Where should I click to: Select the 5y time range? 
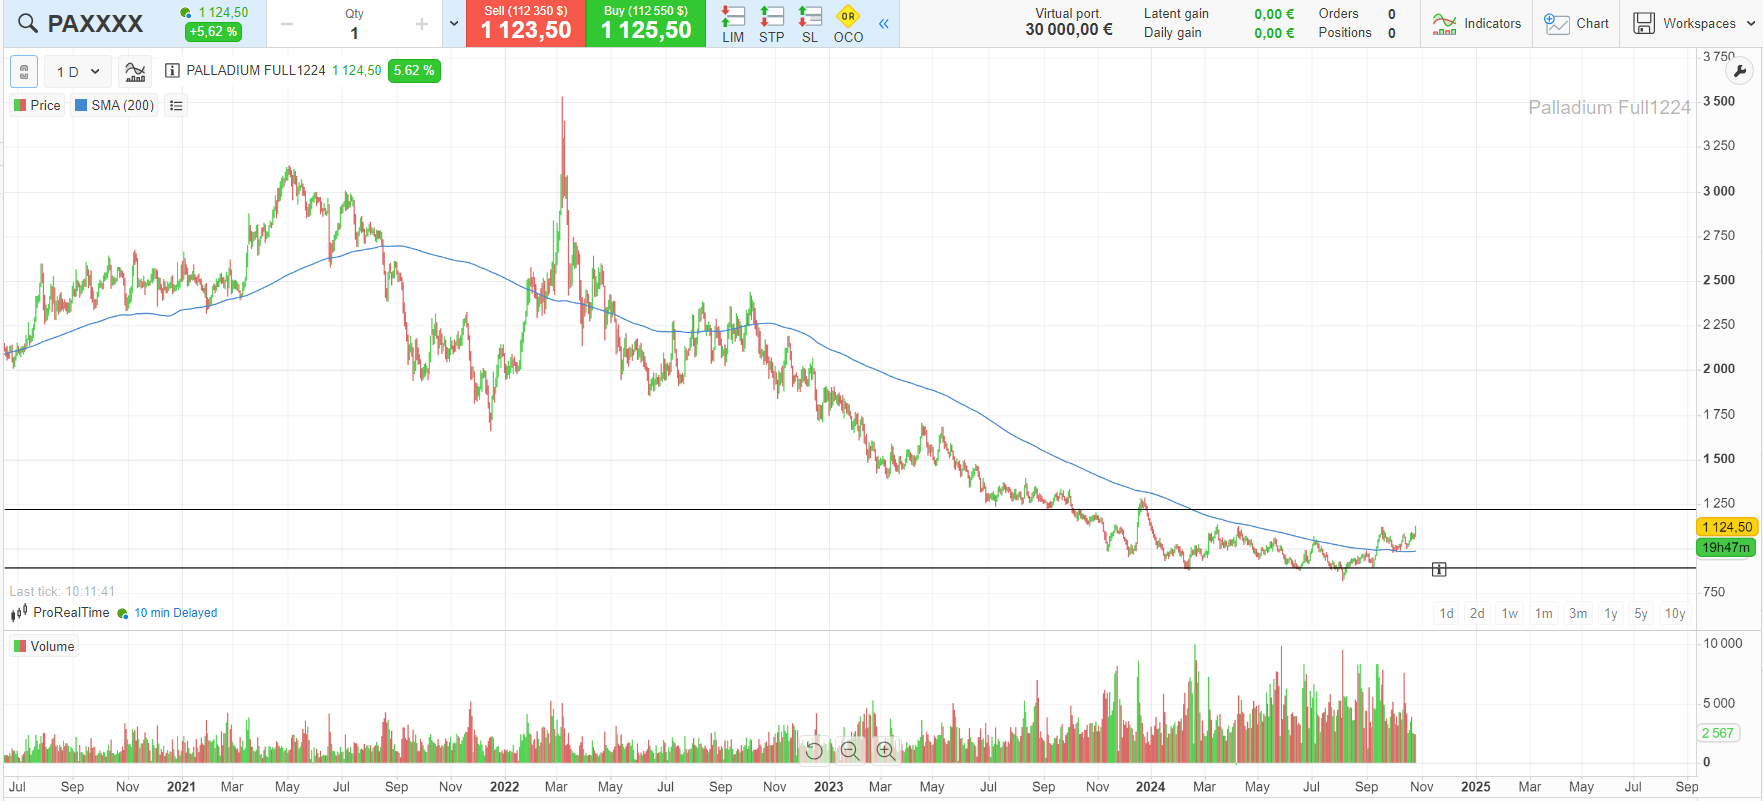click(1640, 613)
